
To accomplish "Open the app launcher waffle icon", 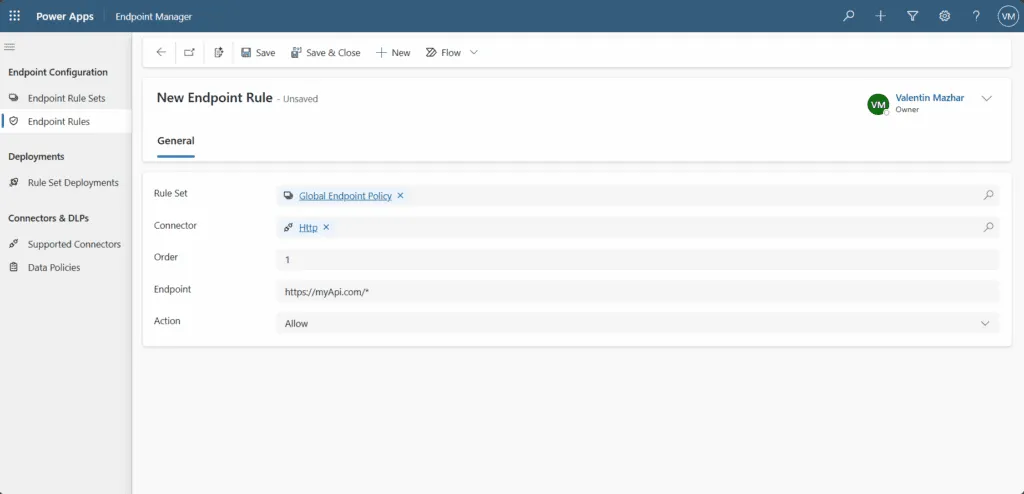I will click(14, 16).
